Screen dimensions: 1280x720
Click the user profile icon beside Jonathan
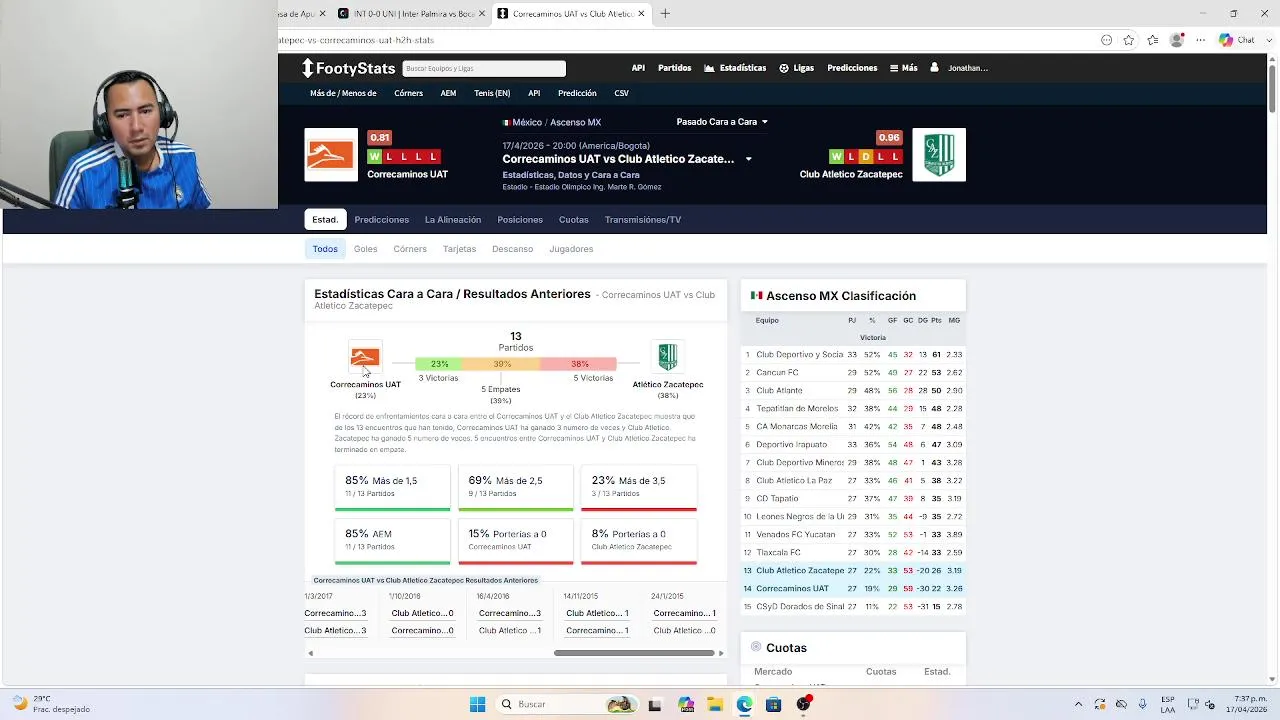tap(934, 68)
